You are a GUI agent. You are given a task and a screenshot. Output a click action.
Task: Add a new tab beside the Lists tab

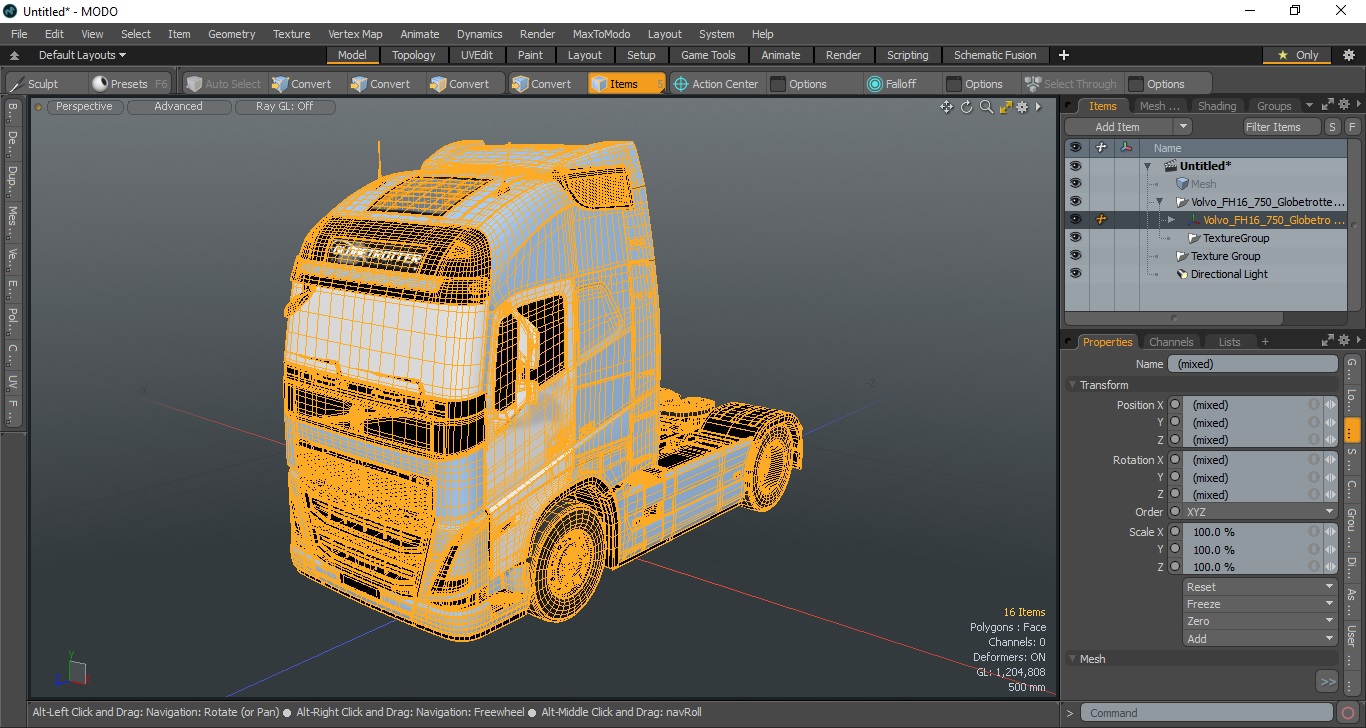point(1265,342)
